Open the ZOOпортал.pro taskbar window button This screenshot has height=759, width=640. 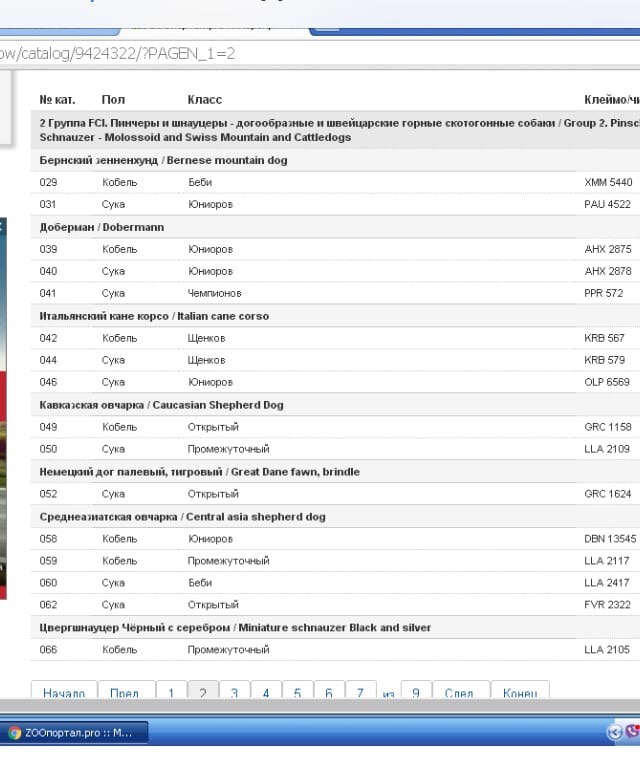[74, 733]
